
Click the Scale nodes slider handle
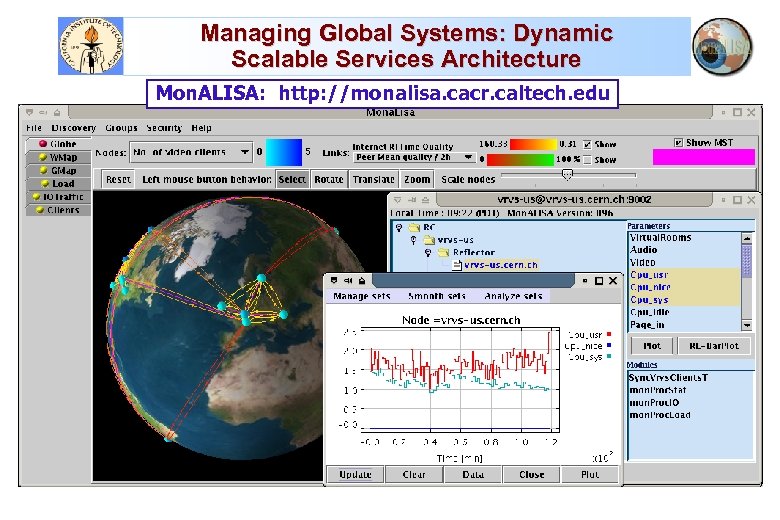point(567,174)
